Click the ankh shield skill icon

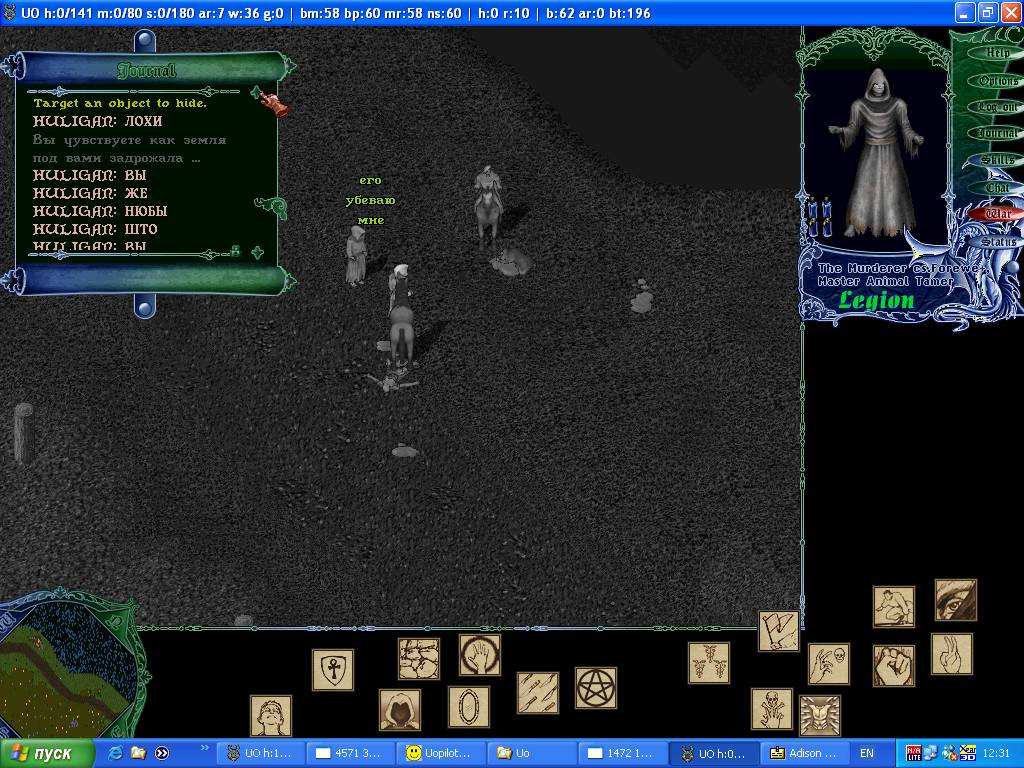(x=332, y=669)
